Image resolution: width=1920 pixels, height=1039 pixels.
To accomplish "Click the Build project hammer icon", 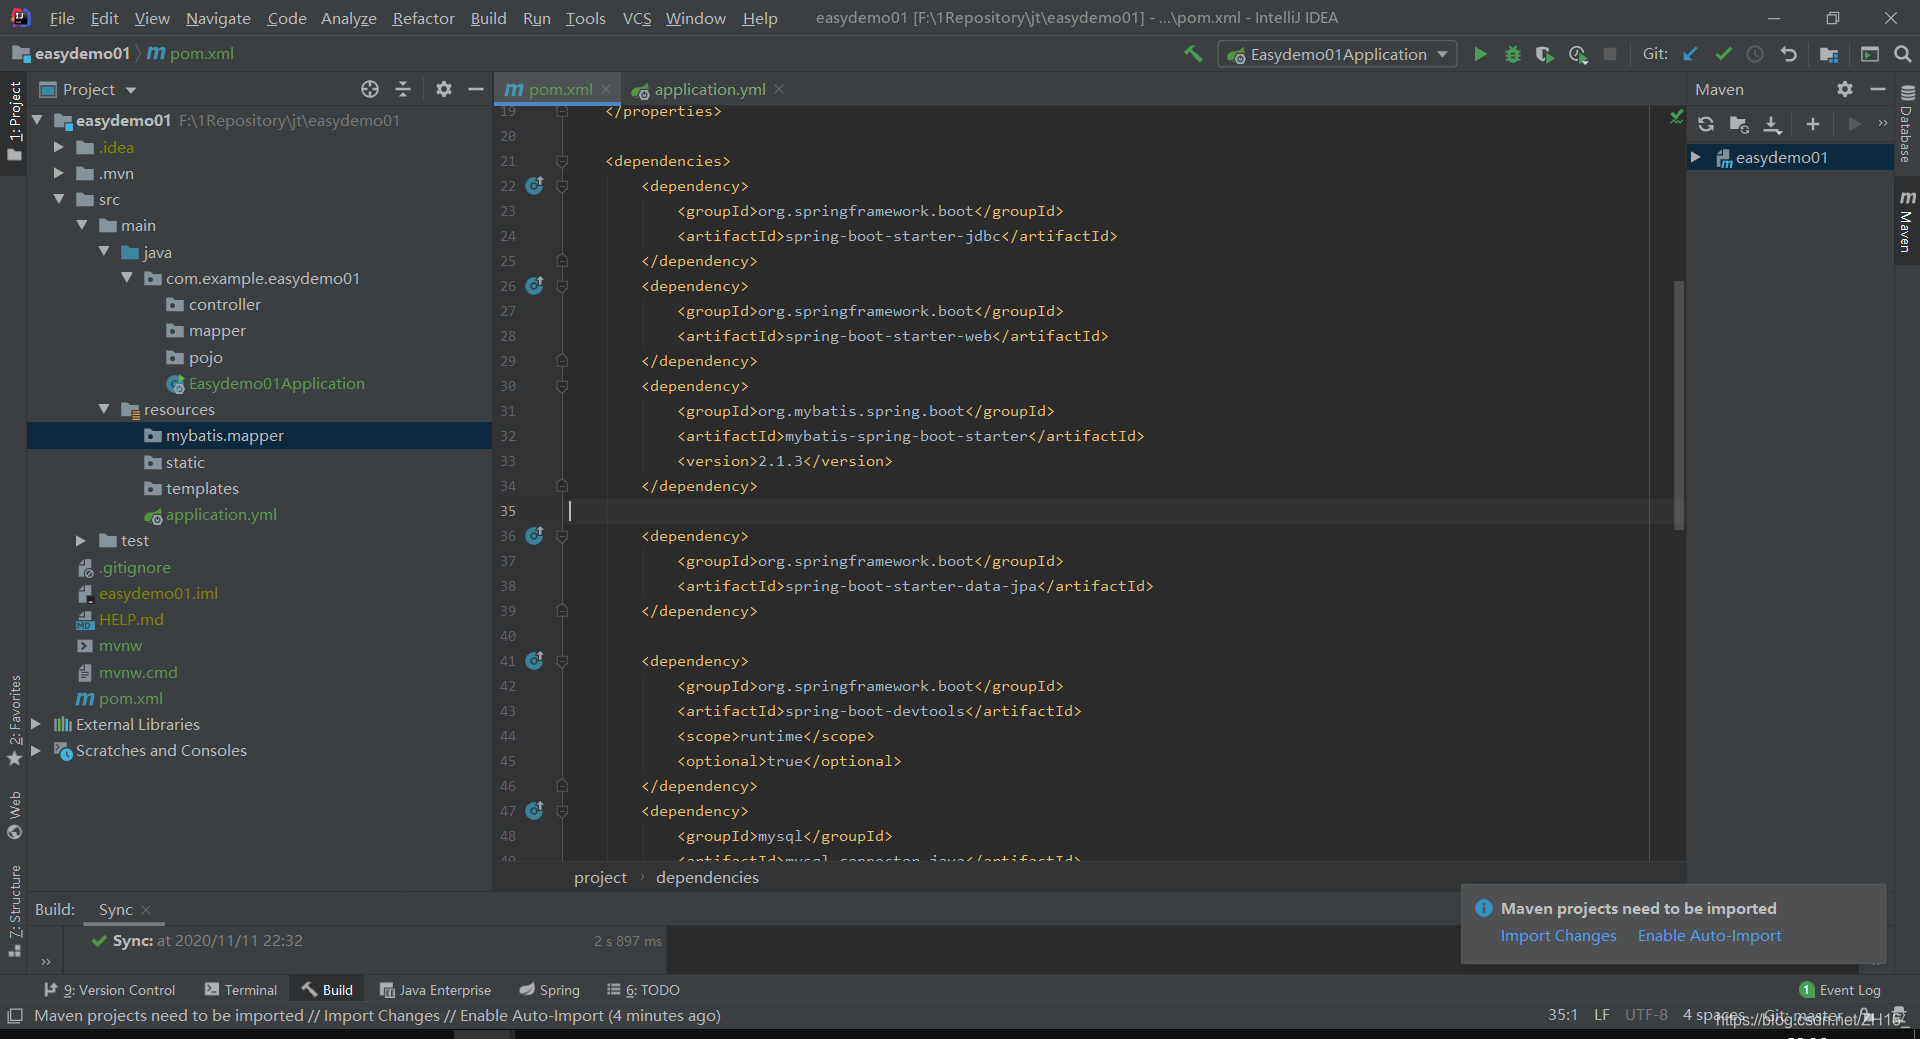I will pyautogui.click(x=1193, y=54).
